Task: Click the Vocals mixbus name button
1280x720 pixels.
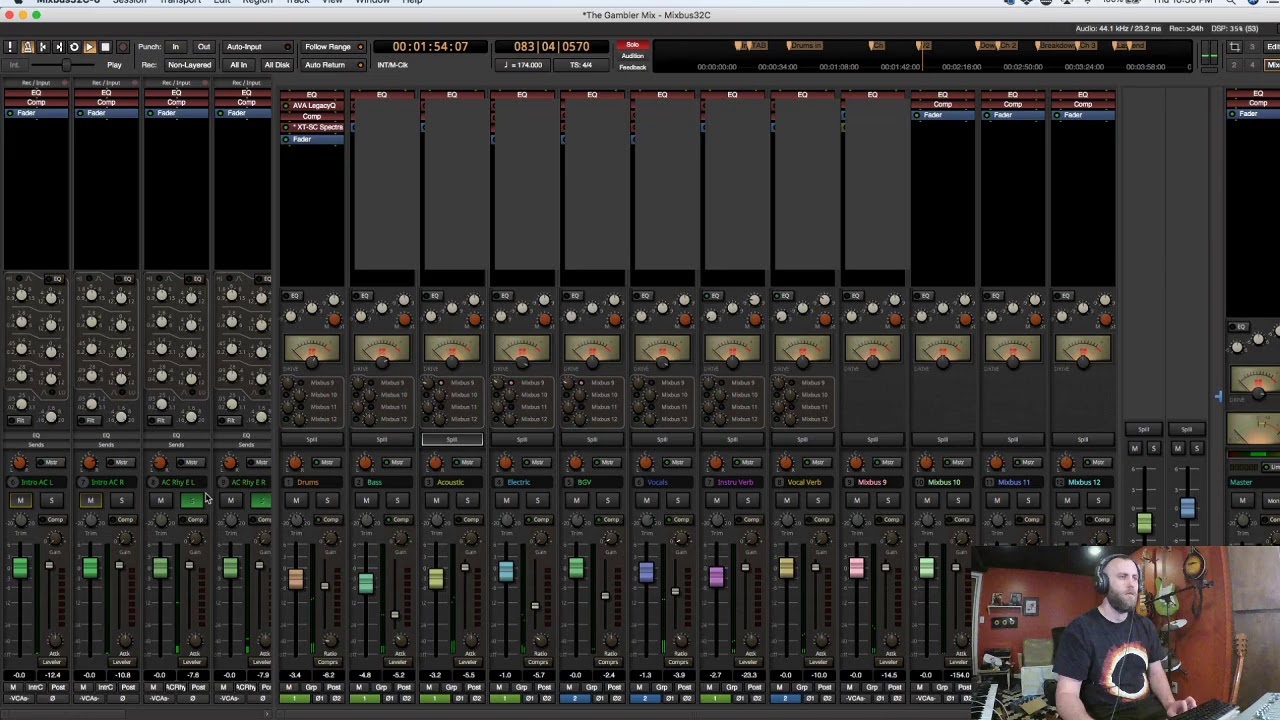Action: [662, 483]
